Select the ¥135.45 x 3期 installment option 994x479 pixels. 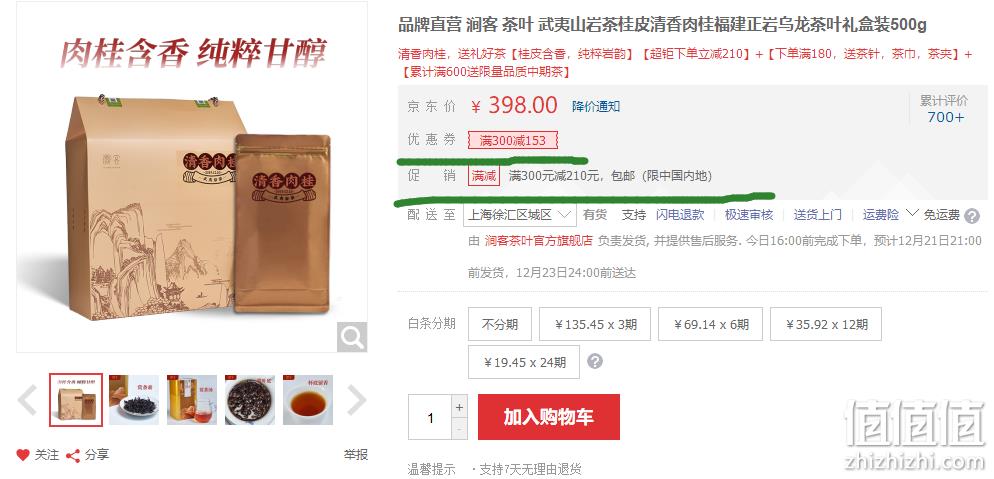(x=595, y=324)
